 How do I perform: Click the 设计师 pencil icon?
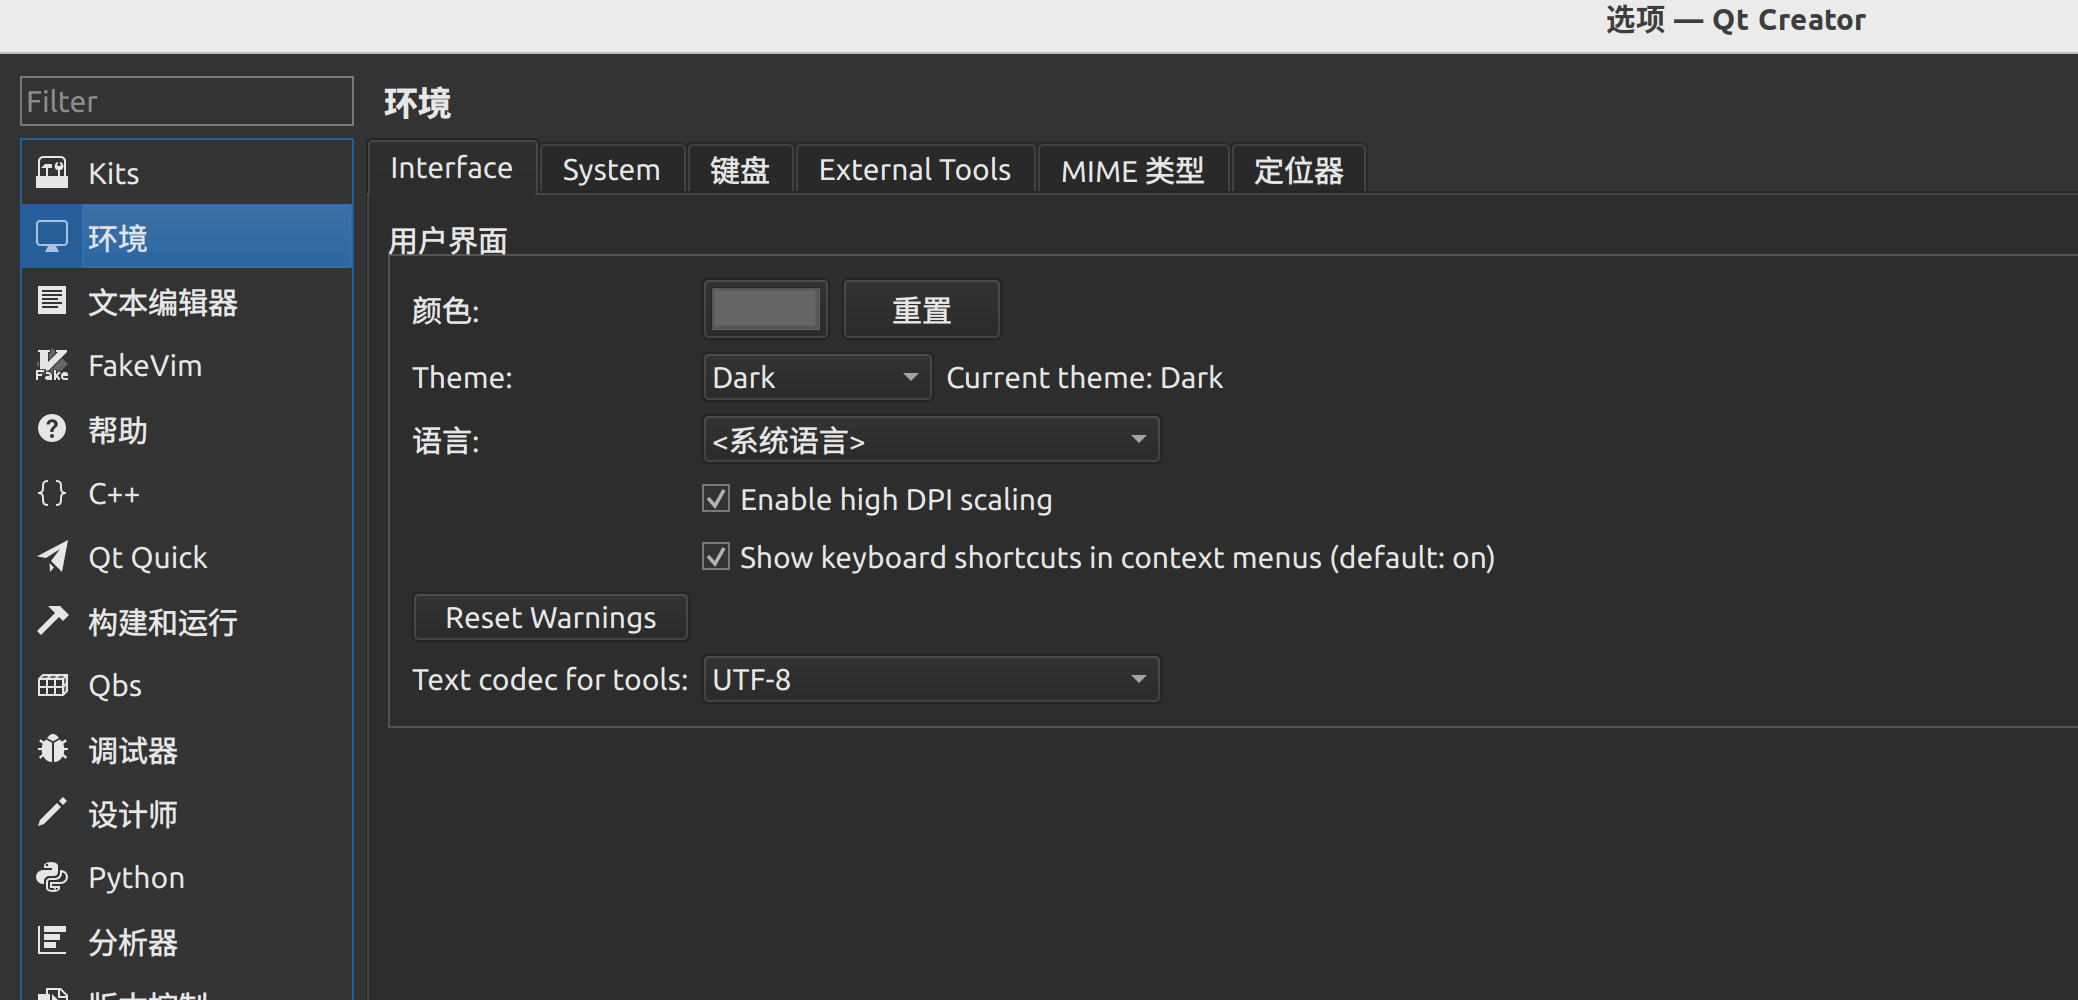click(52, 813)
